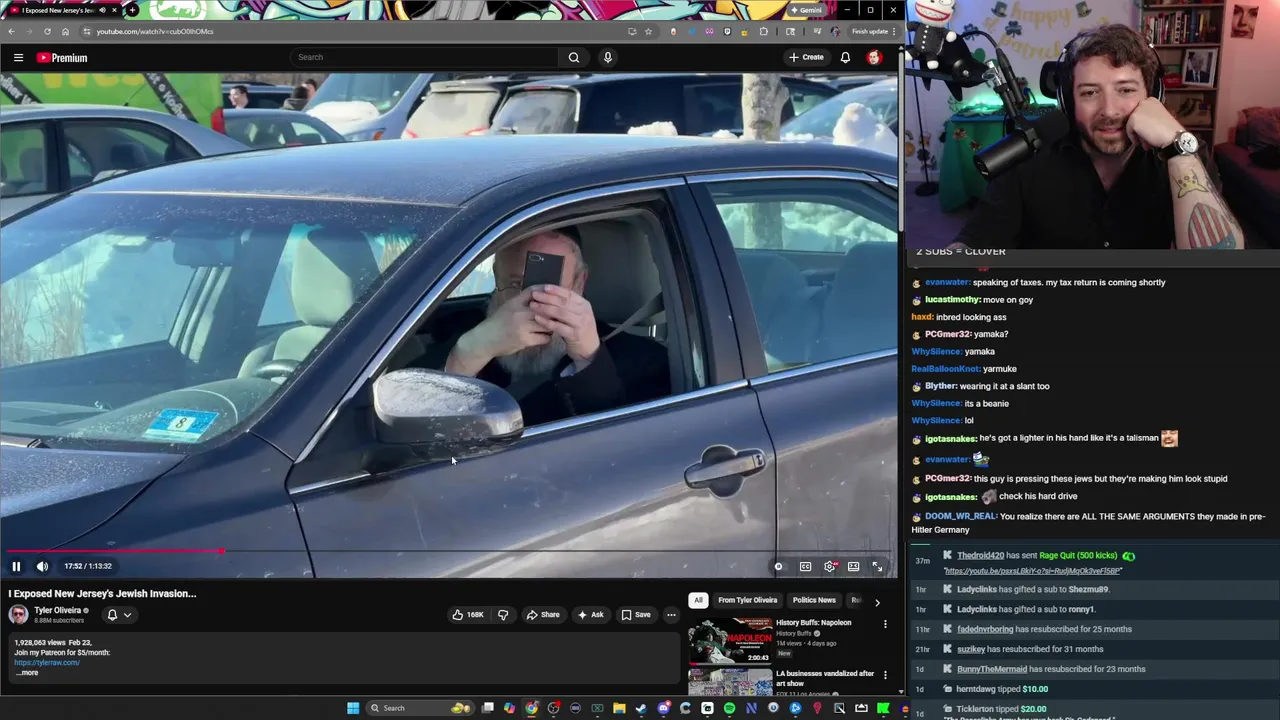
Task: Switch to theater mode in player
Action: tap(853, 566)
